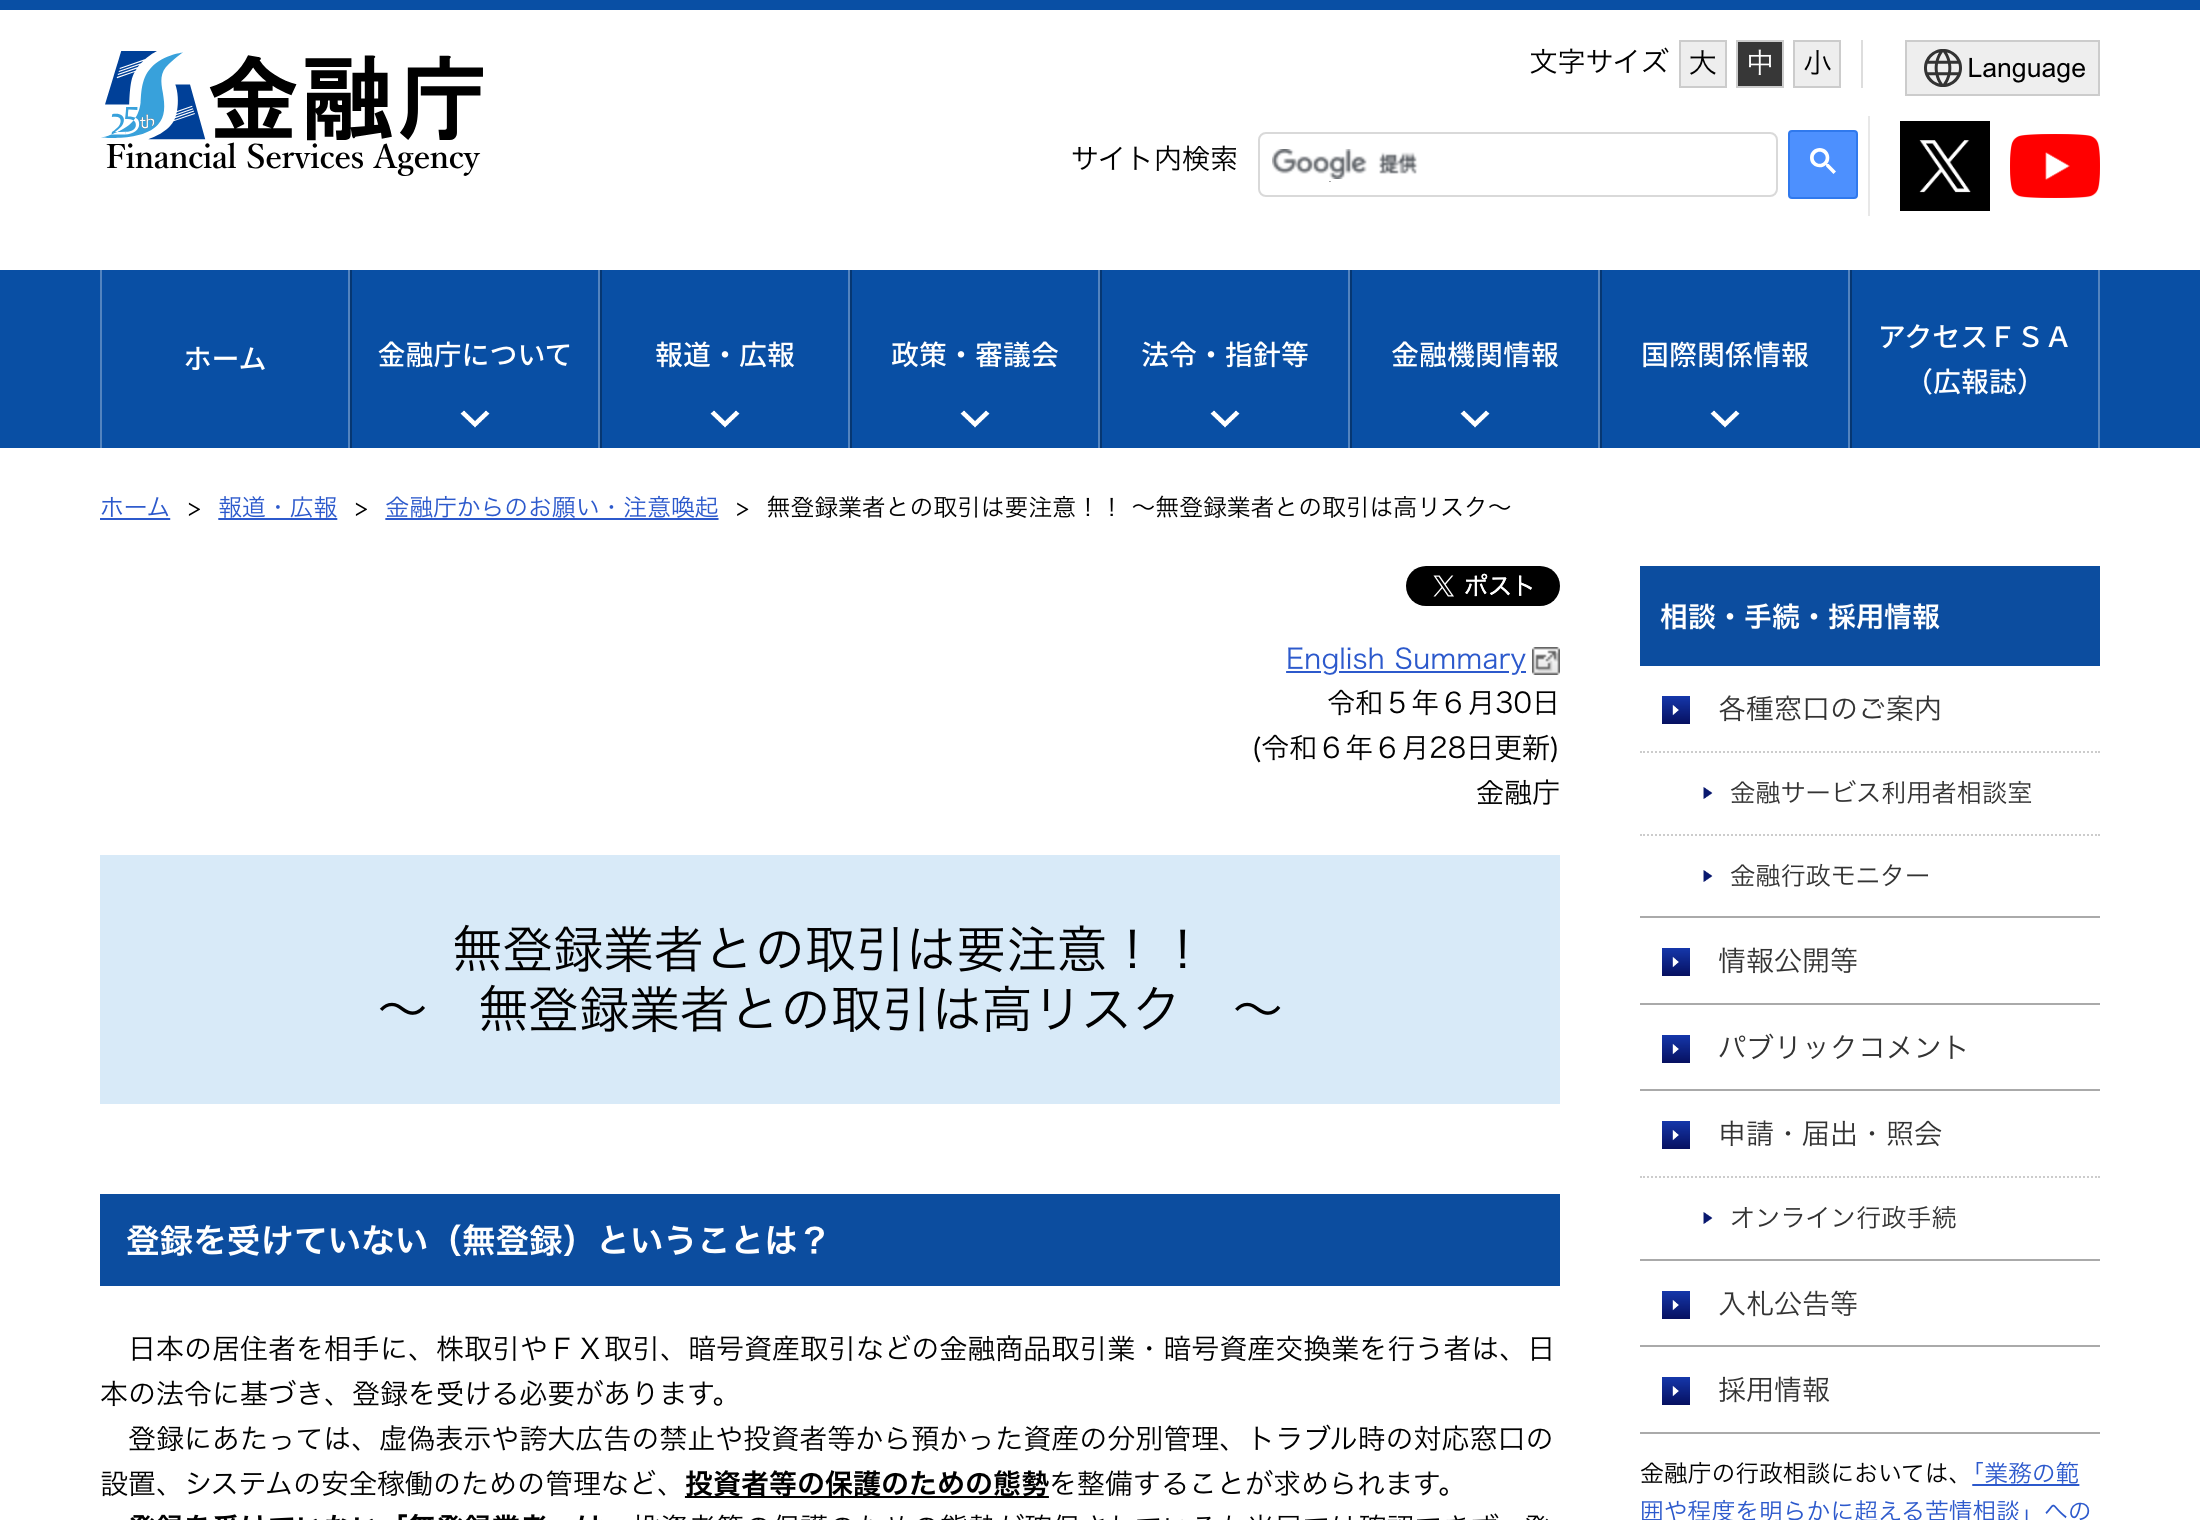Click small triangle beside 金融サービス利用者相談室
The image size is (2200, 1520).
coord(1708,793)
